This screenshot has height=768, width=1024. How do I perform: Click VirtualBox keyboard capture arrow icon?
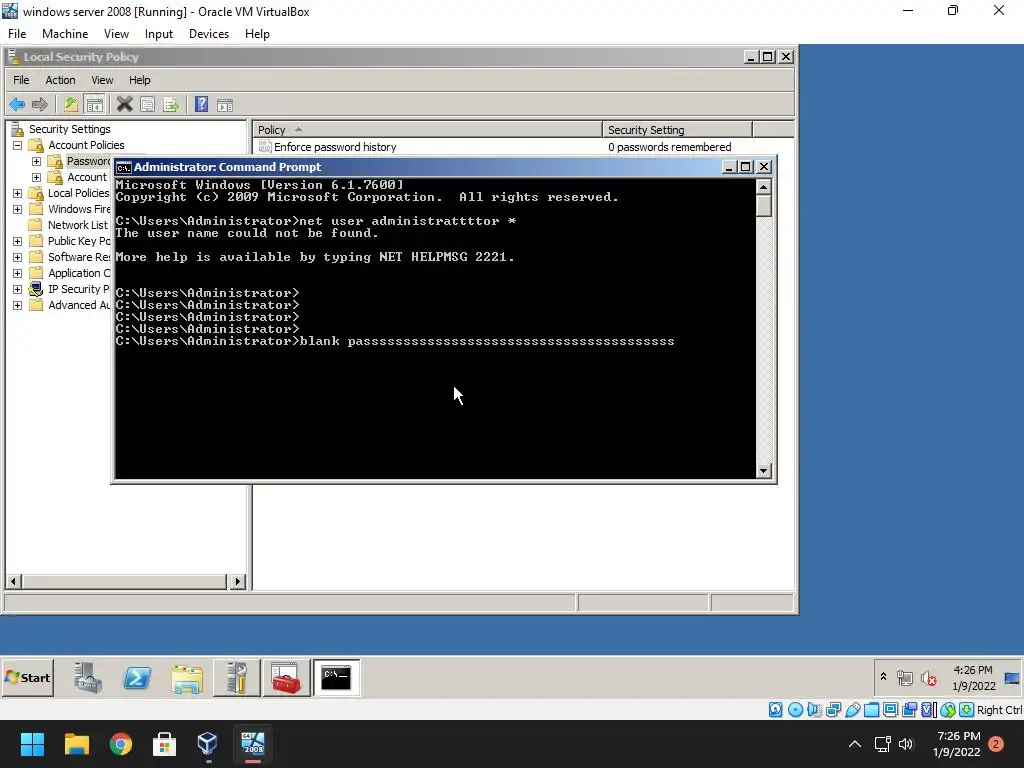point(967,710)
